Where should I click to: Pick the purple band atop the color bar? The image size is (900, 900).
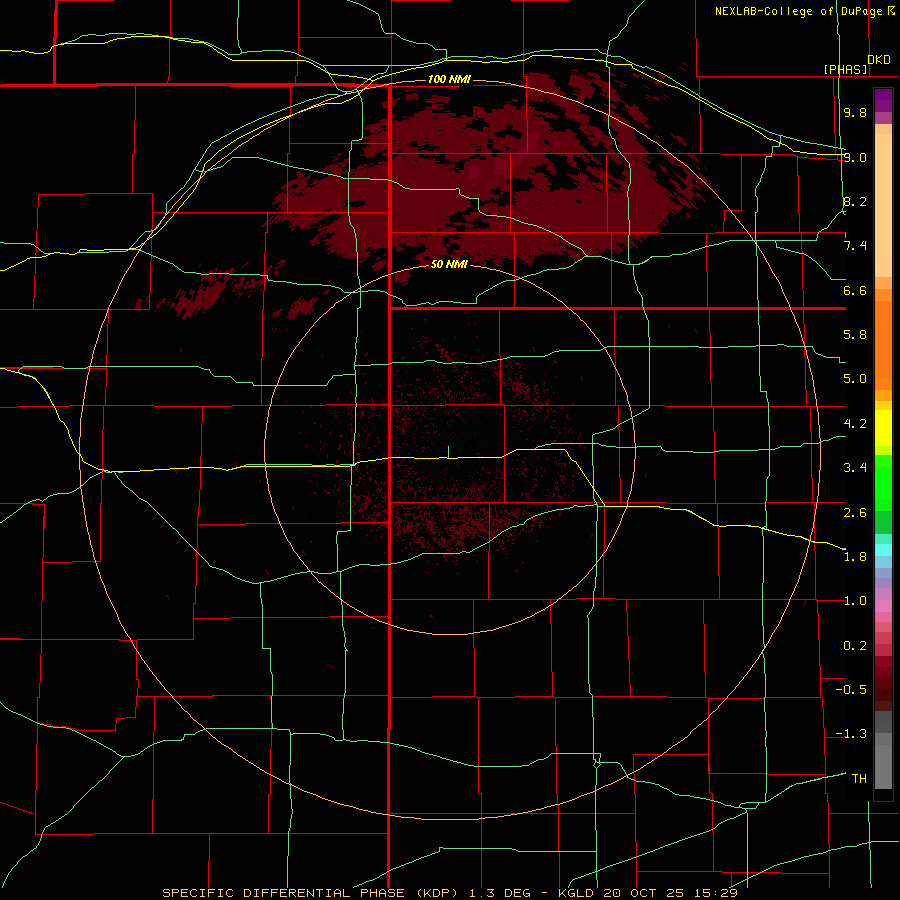coord(883,100)
